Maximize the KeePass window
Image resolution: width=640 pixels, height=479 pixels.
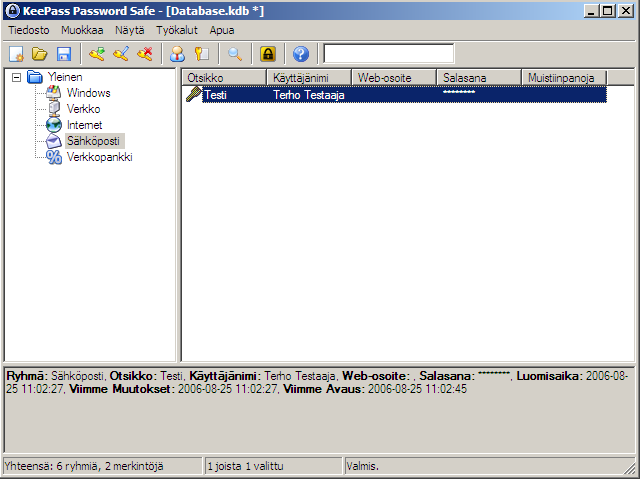[x=607, y=11]
